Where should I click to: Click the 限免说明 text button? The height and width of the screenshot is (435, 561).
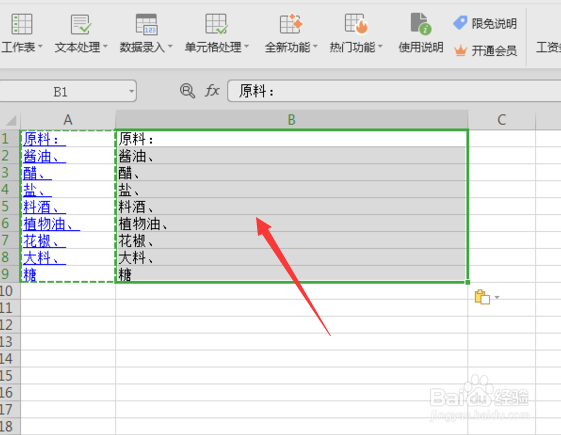[494, 24]
